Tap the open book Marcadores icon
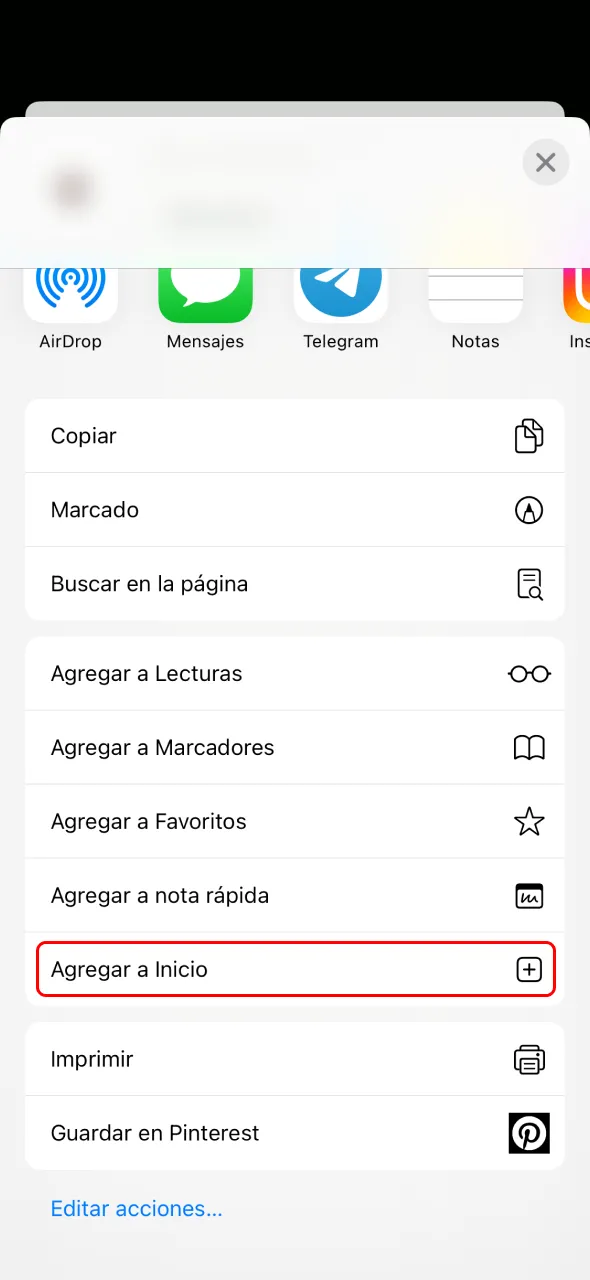590x1280 pixels. tap(529, 747)
